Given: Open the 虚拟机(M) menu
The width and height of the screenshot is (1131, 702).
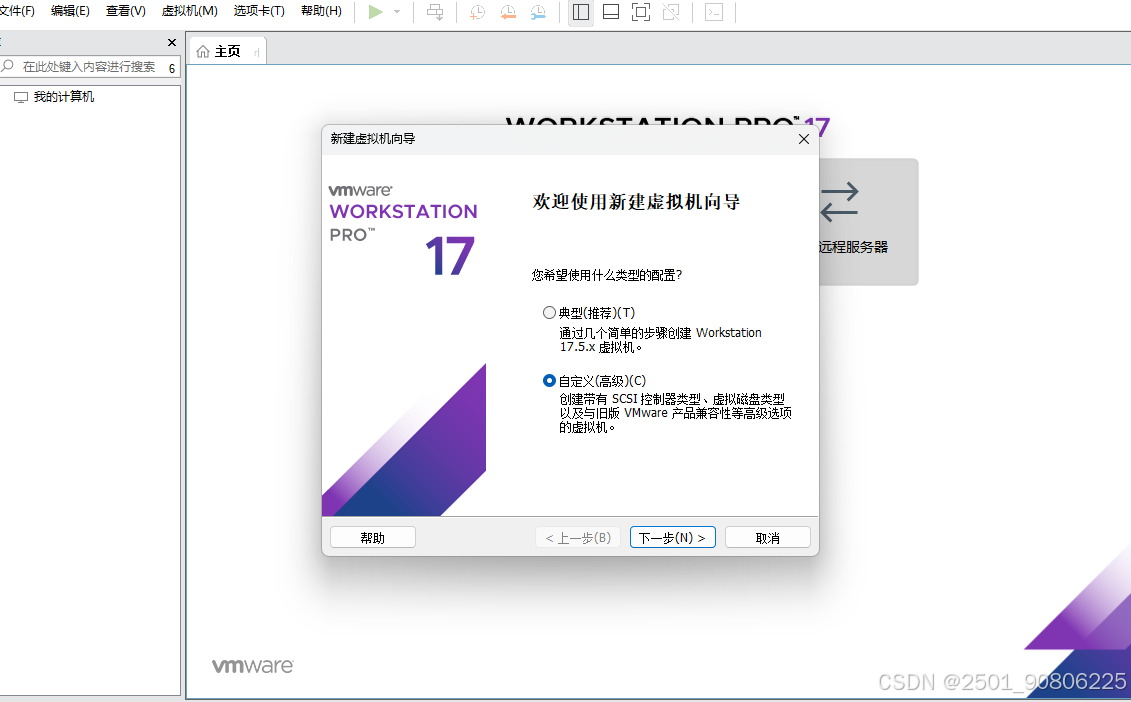Looking at the screenshot, I should (x=190, y=11).
